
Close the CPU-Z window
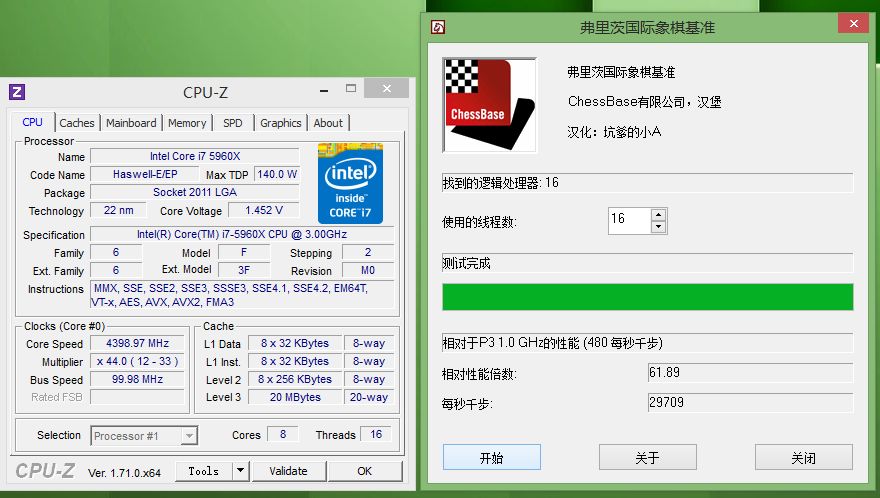tap(387, 88)
